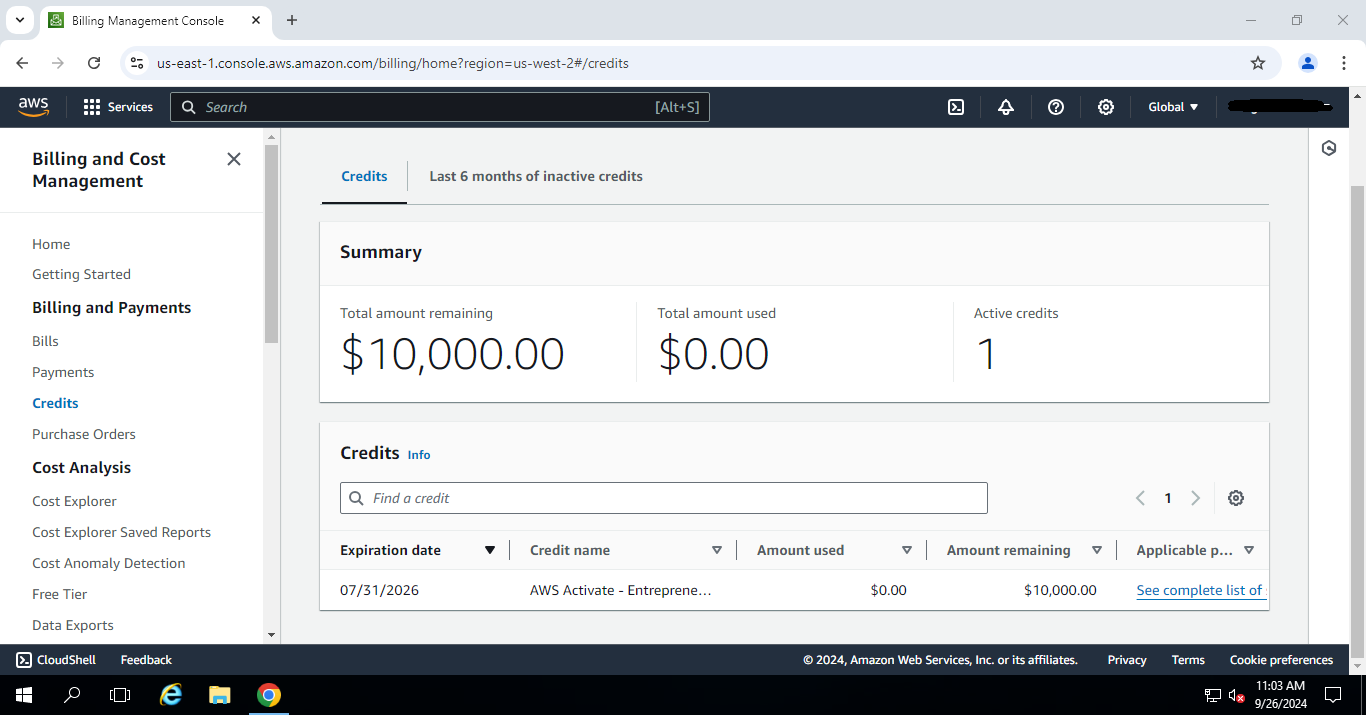Open Free Tier in the sidebar

coord(59,594)
